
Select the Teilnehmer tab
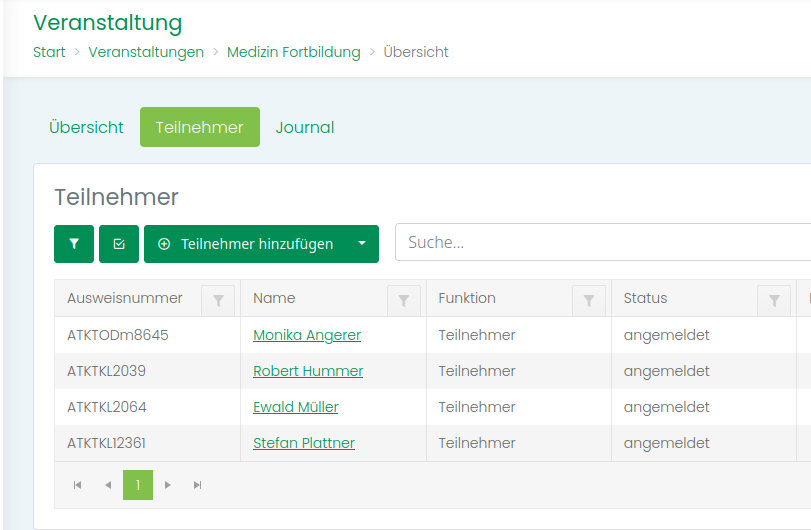point(199,127)
